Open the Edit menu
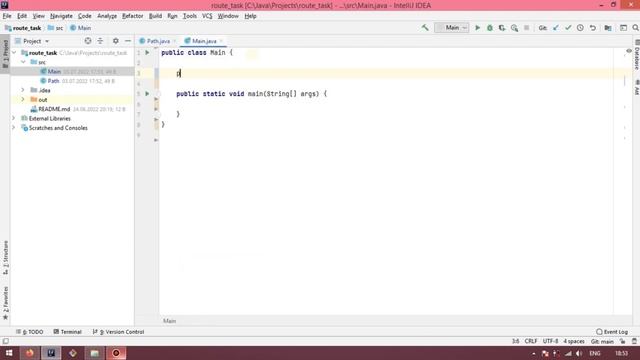640x360 pixels. 22,16
